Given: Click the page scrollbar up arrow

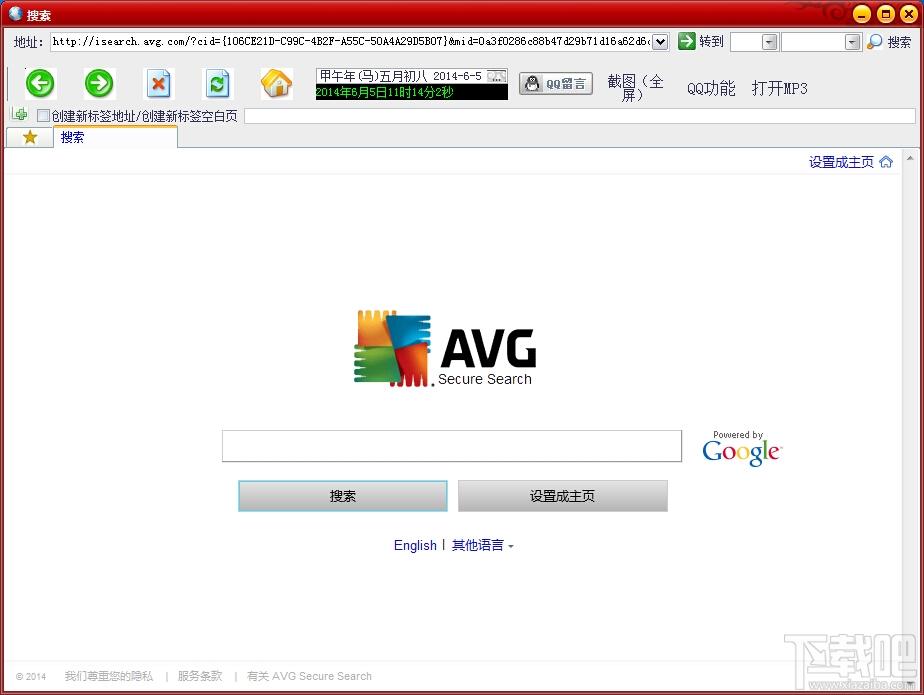Looking at the screenshot, I should (x=910, y=158).
